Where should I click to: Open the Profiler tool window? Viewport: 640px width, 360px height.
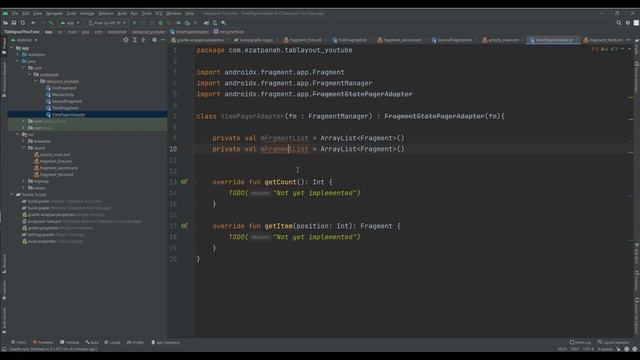coord(136,342)
